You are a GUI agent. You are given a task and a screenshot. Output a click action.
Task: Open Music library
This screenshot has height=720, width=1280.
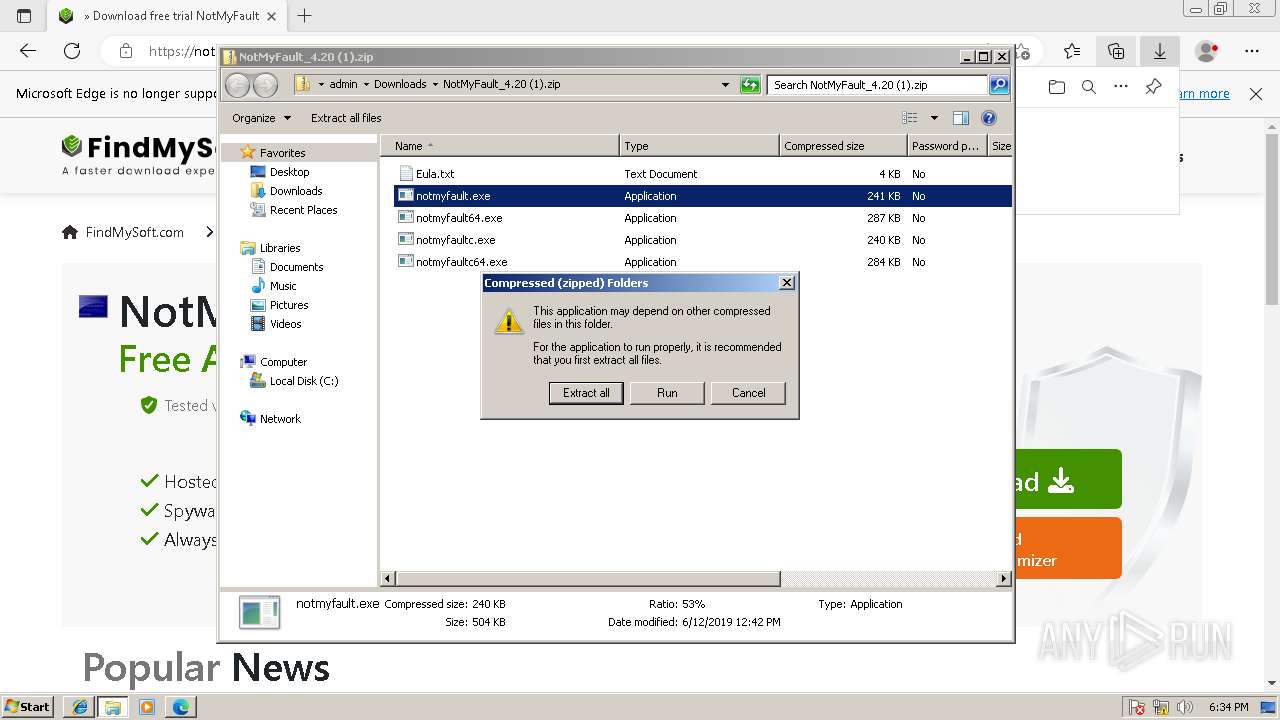point(283,286)
